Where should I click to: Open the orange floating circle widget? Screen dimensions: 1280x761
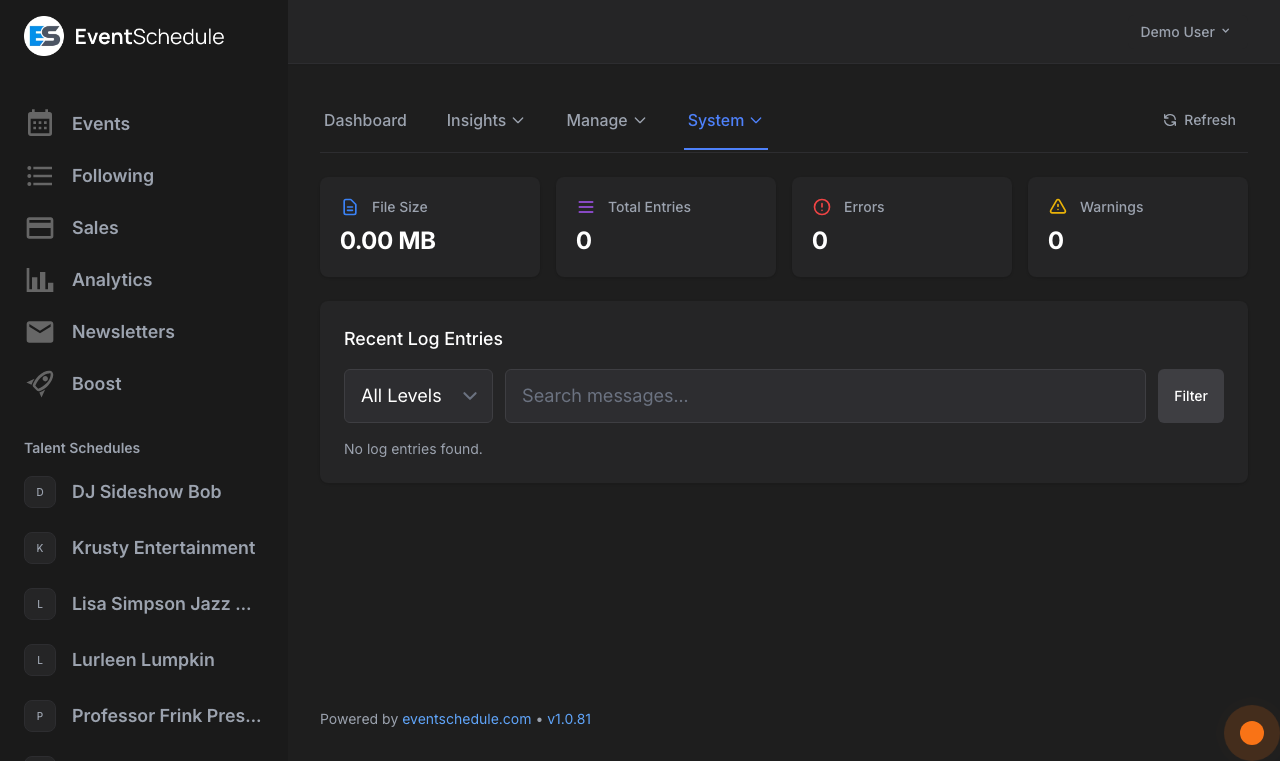[x=1252, y=733]
